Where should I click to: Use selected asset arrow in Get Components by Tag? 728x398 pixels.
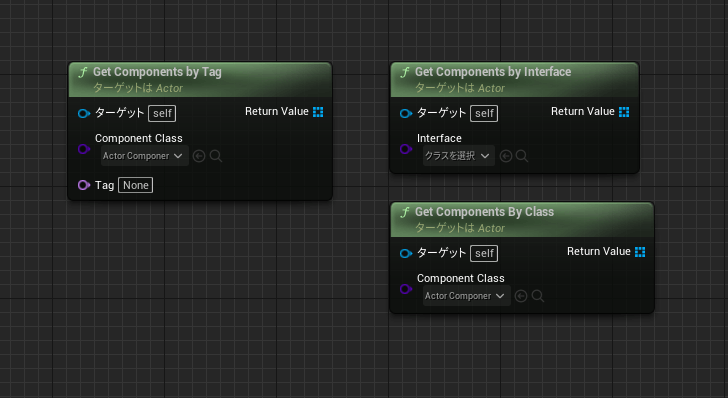(x=199, y=156)
